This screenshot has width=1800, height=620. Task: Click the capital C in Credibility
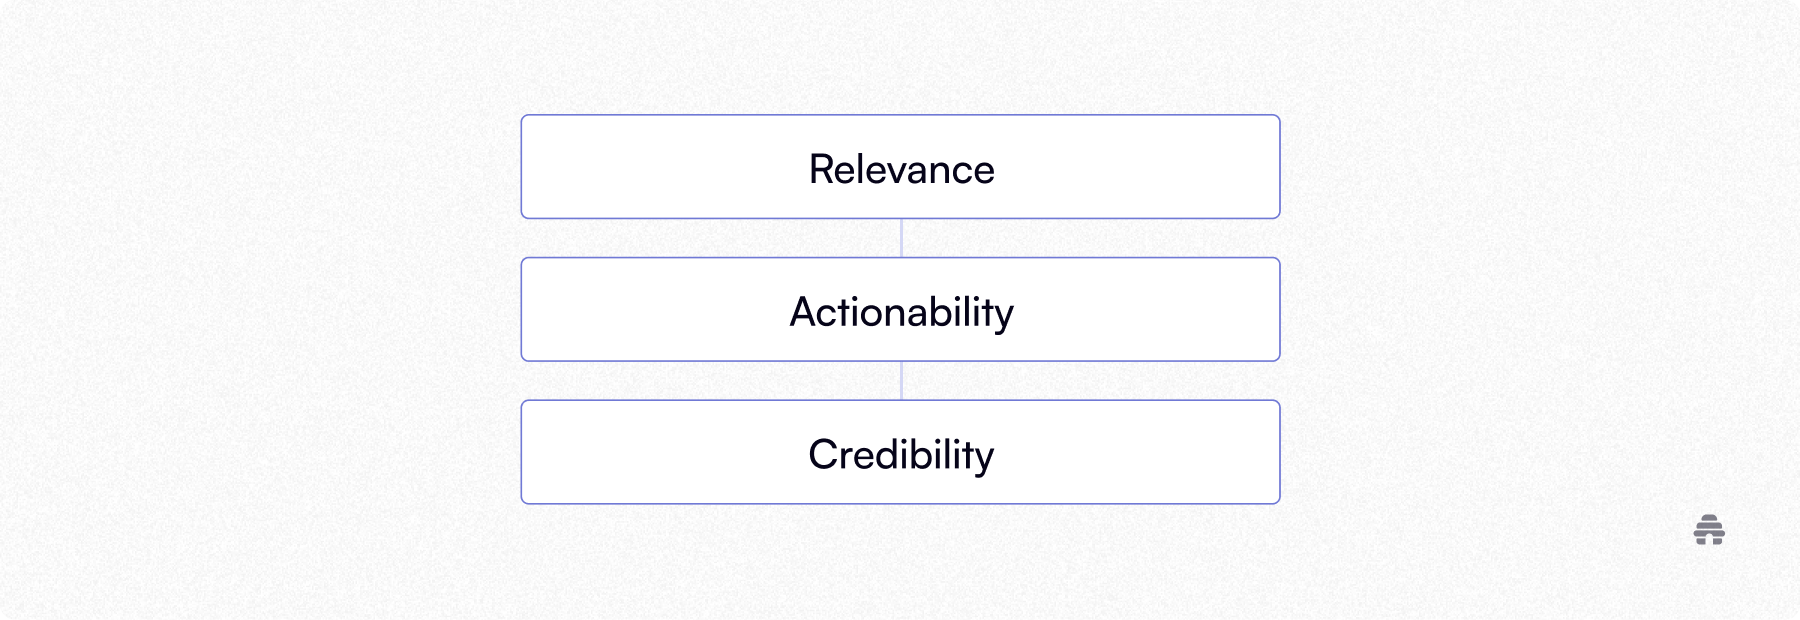(x=822, y=455)
